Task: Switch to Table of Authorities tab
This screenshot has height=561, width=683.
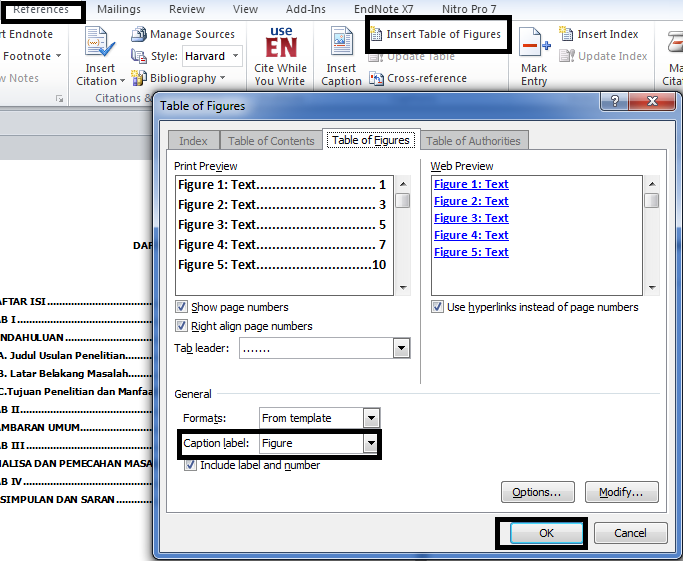Action: pyautogui.click(x=473, y=141)
